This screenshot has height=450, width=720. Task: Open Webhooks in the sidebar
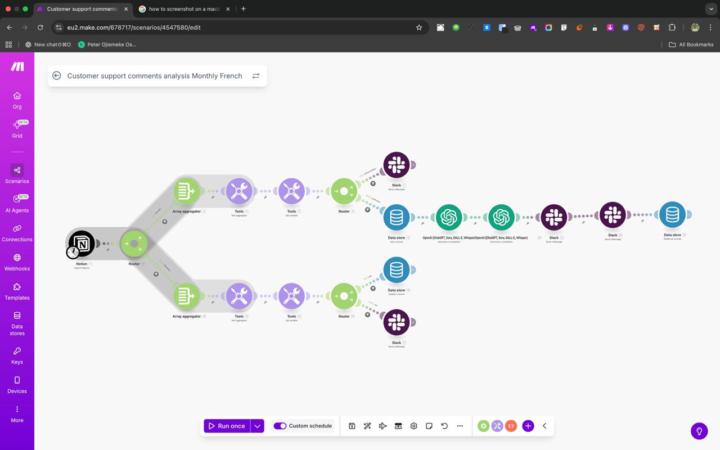pyautogui.click(x=17, y=262)
